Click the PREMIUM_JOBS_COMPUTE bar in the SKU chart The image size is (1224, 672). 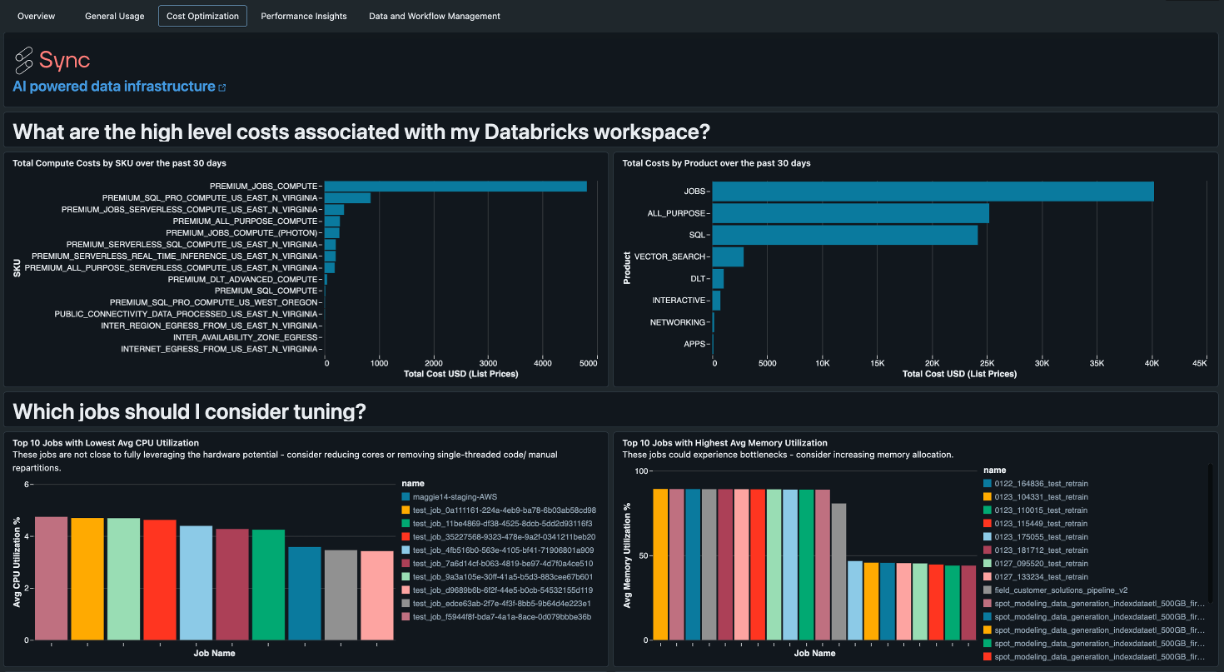click(x=456, y=186)
